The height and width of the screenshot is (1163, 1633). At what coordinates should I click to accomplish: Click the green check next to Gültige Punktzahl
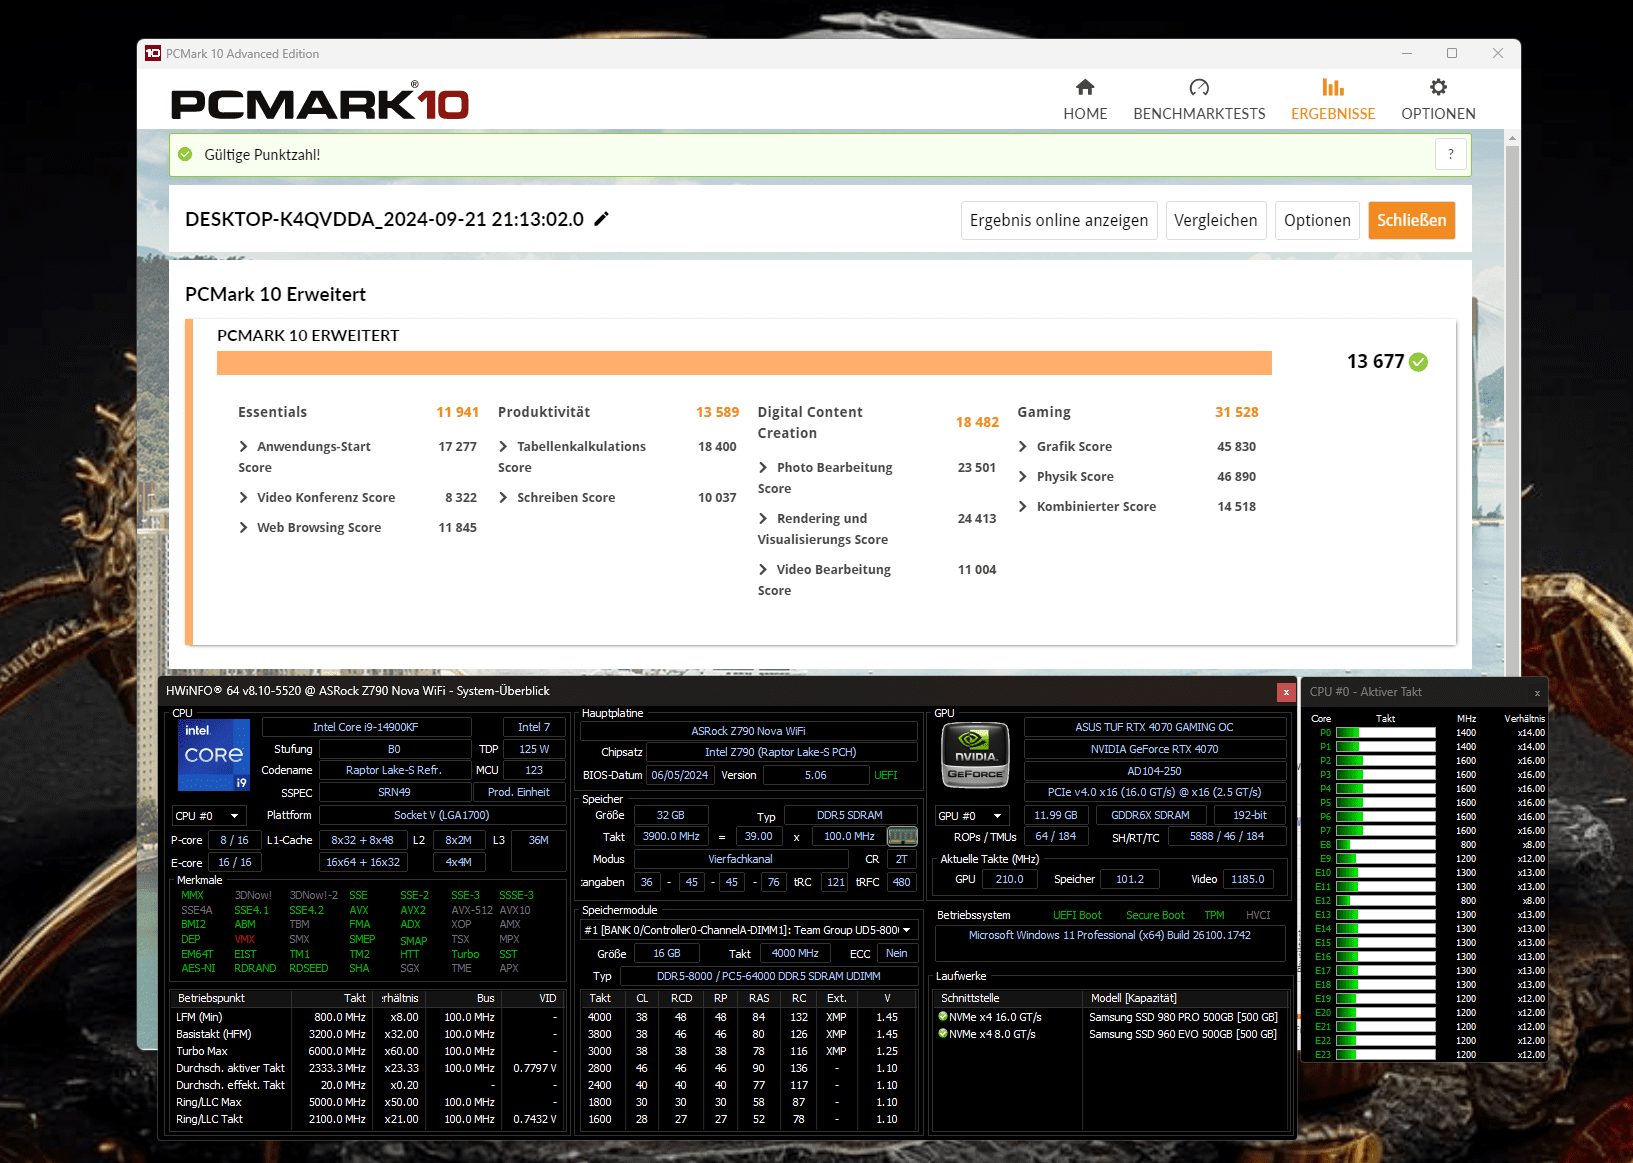(x=185, y=154)
